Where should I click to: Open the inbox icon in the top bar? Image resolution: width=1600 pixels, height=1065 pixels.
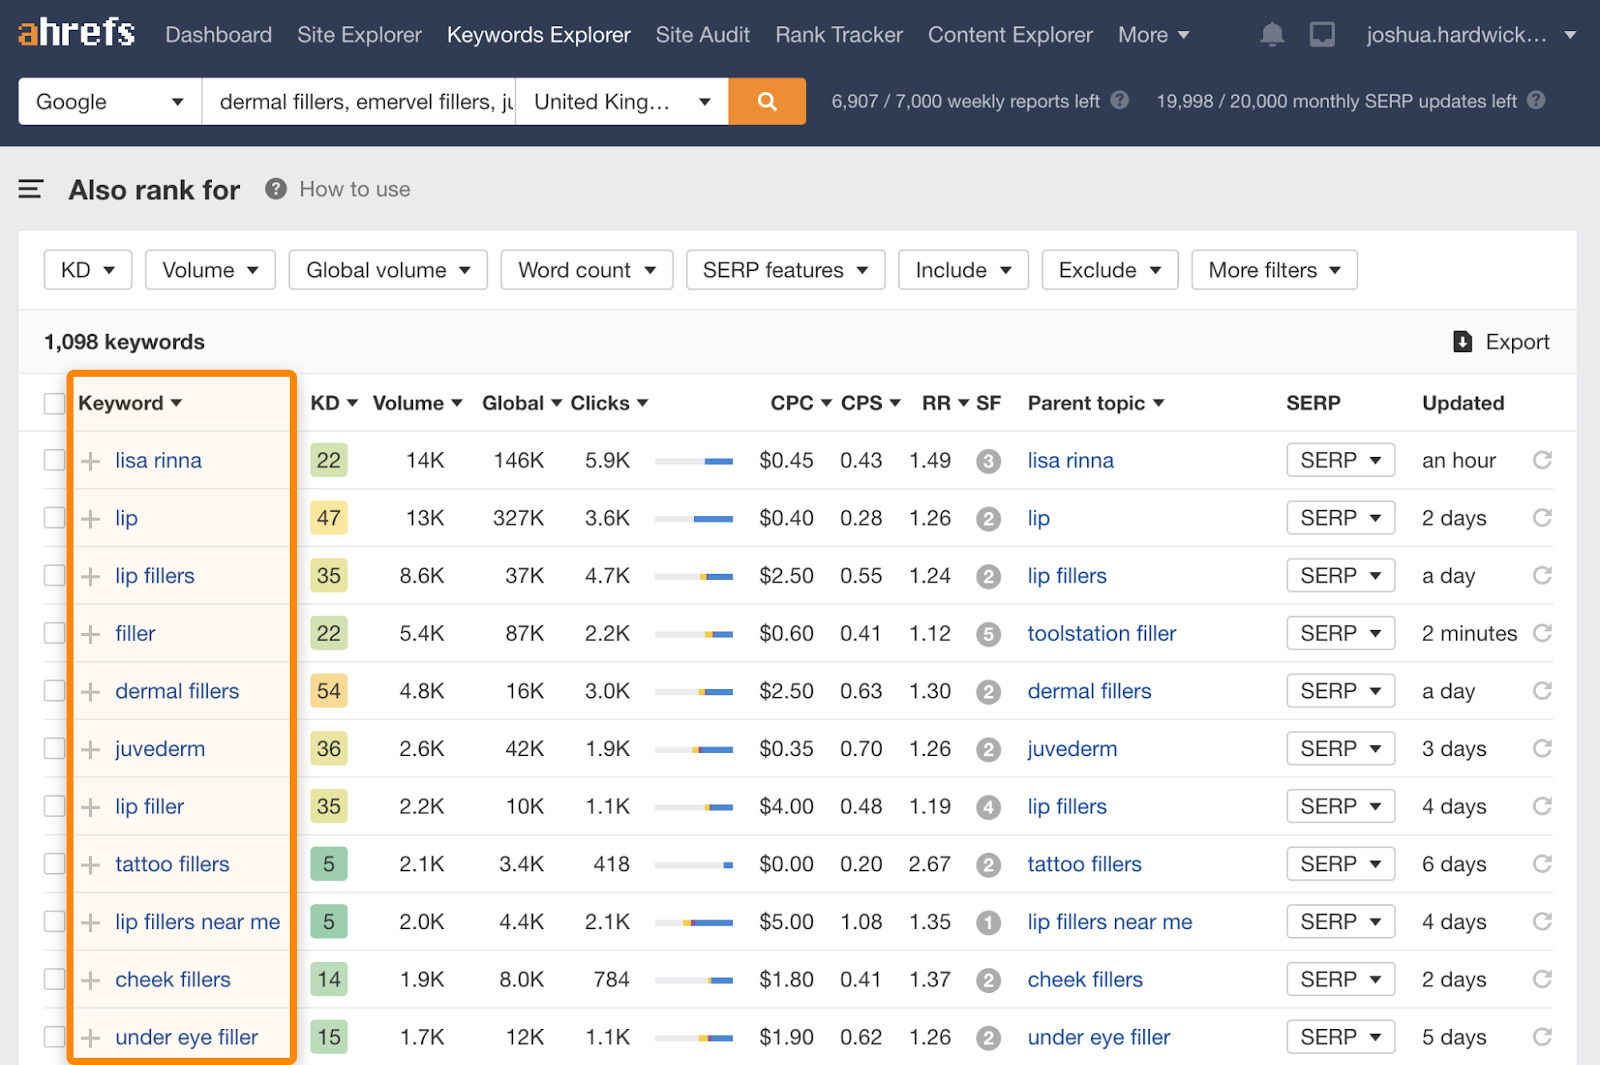pos(1323,33)
